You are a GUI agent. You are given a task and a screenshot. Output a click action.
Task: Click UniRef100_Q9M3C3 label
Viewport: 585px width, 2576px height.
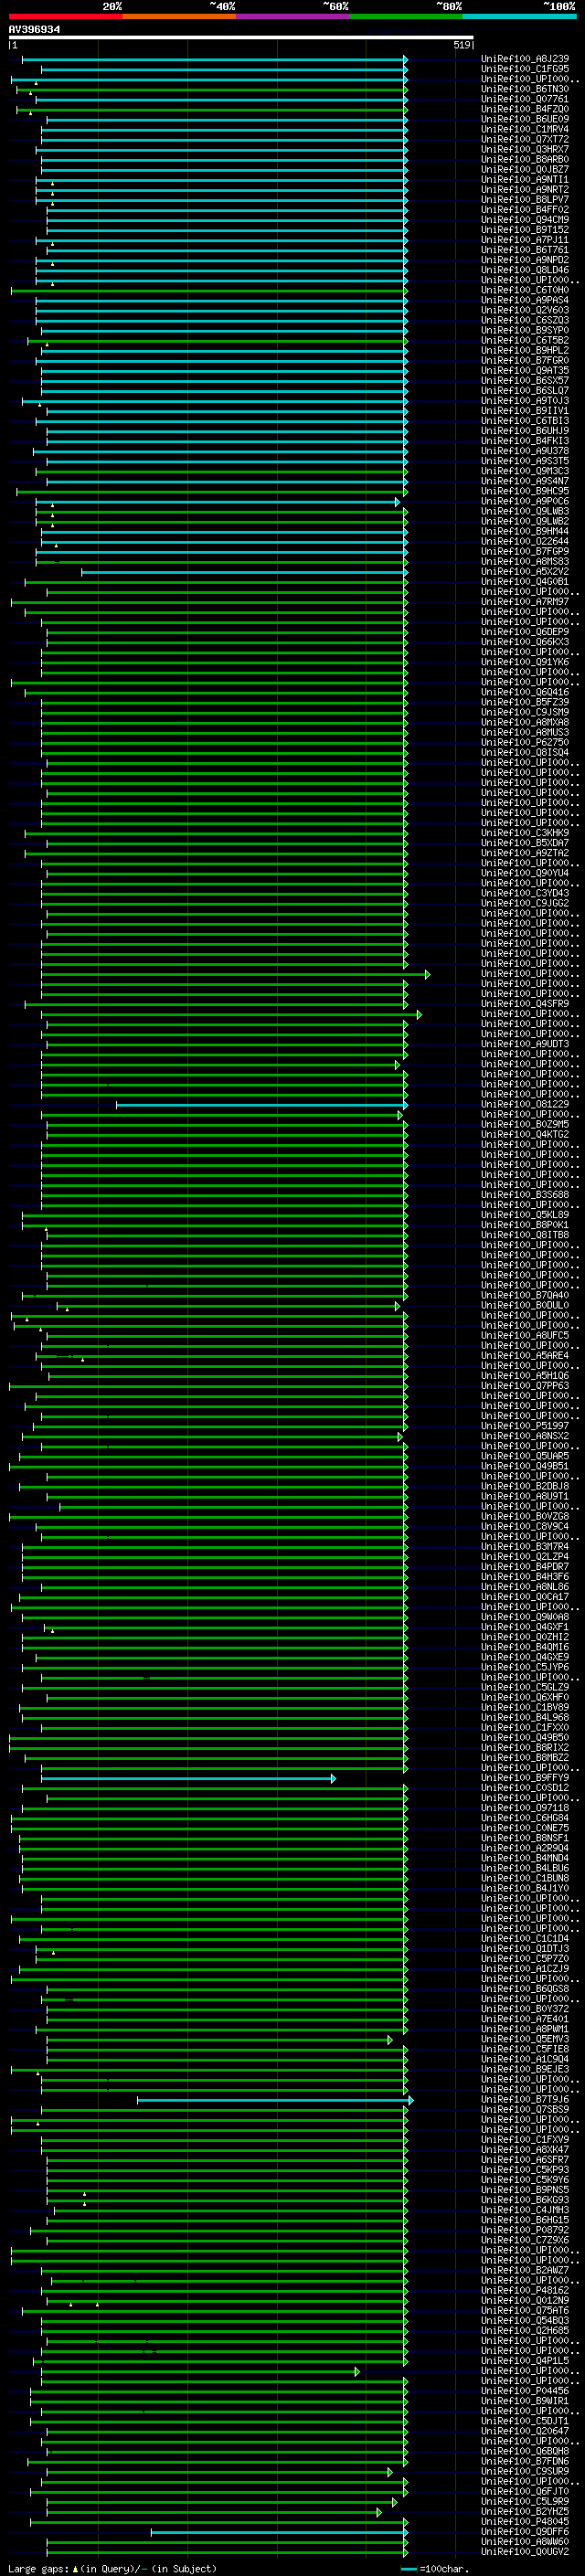525,471
